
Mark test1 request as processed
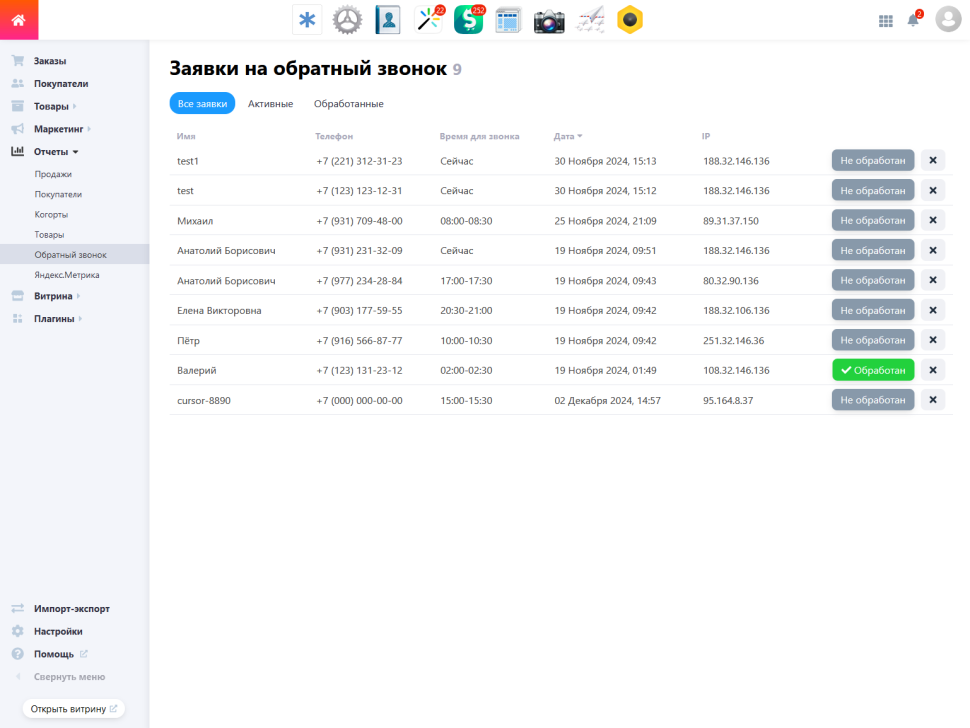[x=872, y=160]
